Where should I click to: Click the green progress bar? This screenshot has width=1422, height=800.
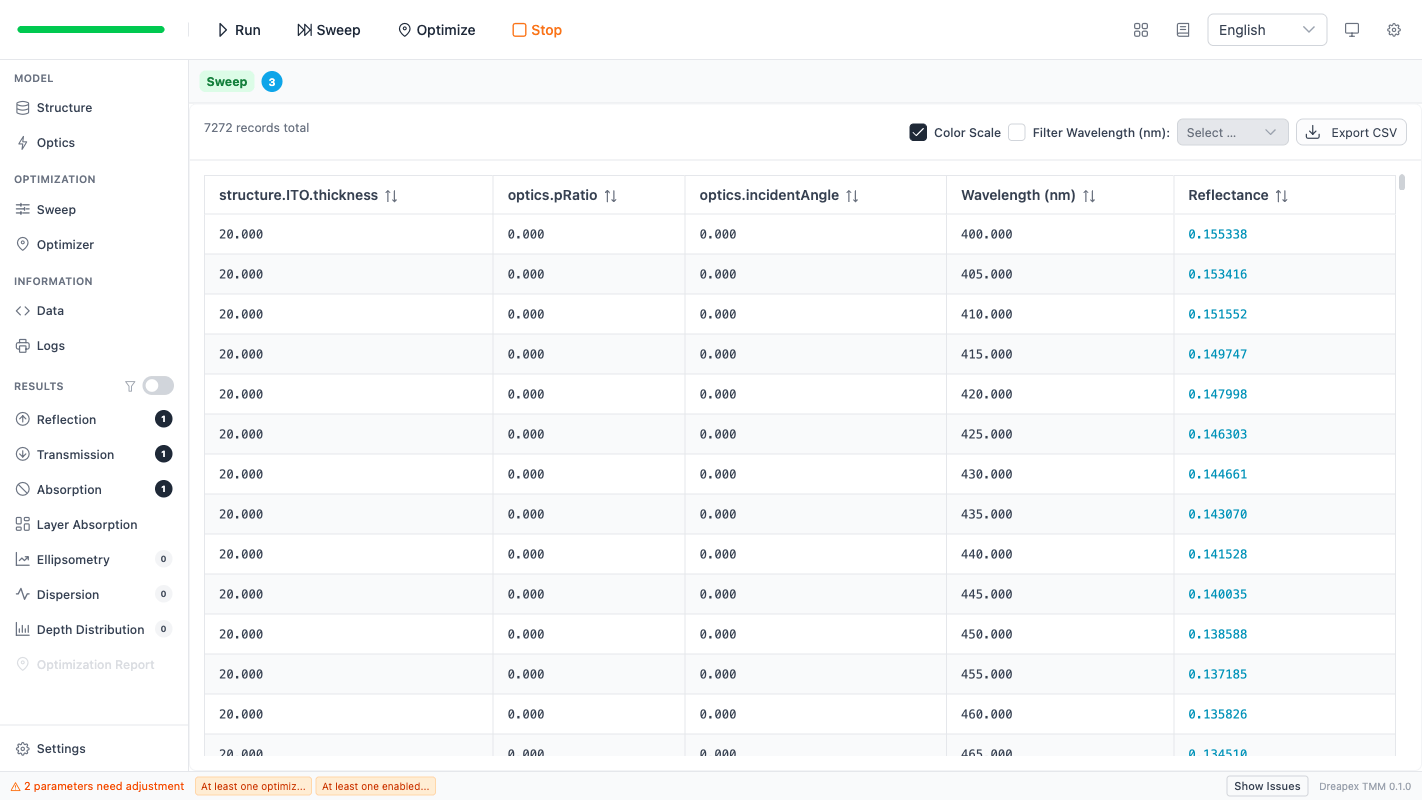91,30
